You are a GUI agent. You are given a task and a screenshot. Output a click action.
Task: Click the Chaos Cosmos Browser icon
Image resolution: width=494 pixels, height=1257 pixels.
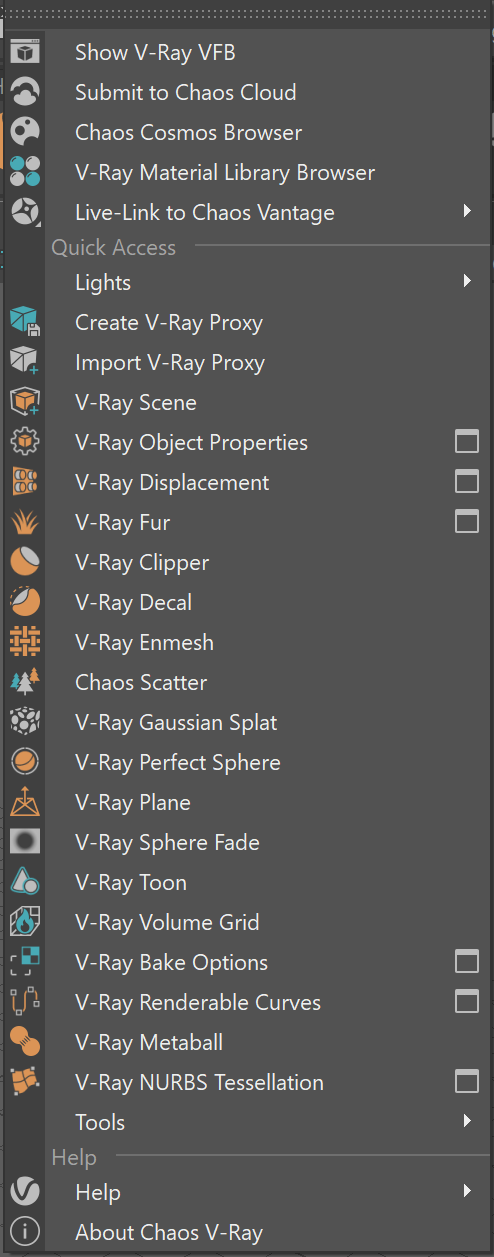(x=25, y=132)
